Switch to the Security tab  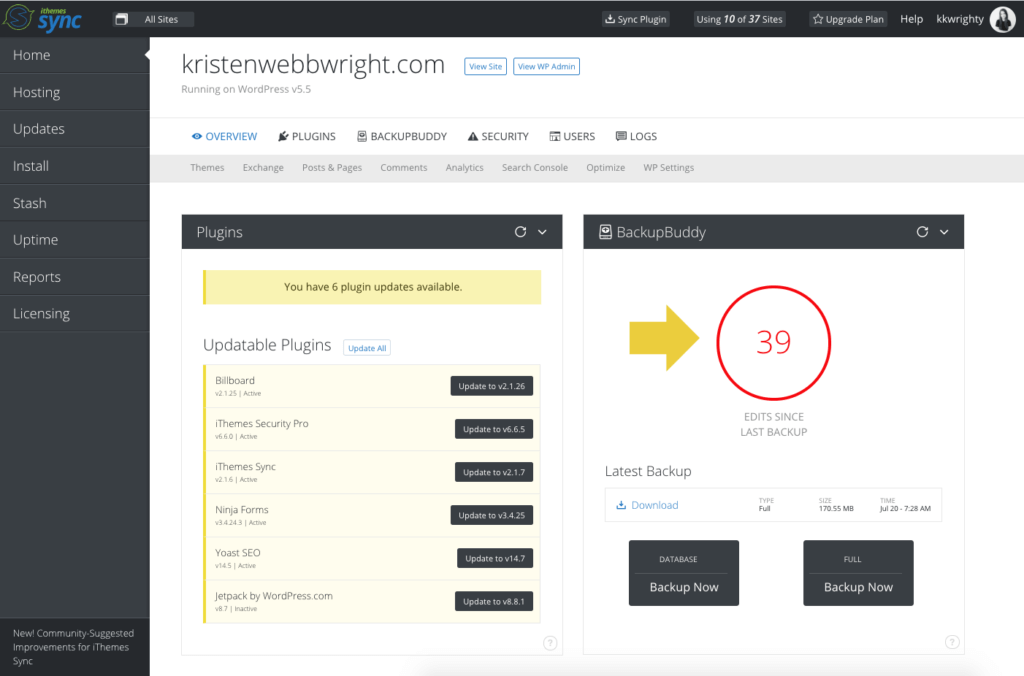click(x=498, y=137)
